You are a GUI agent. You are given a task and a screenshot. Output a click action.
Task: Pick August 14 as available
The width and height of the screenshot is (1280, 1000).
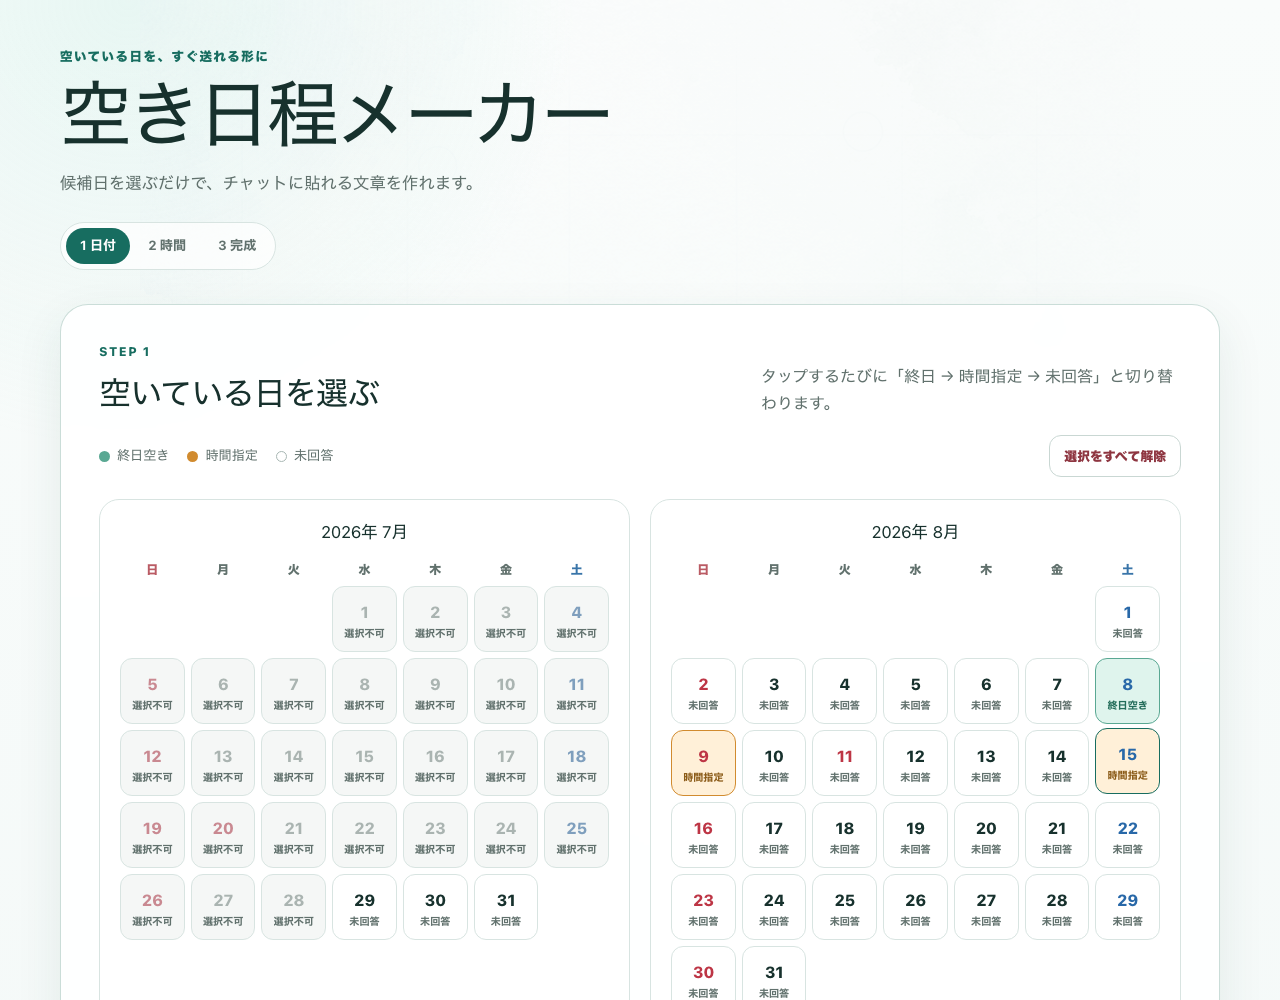[x=1057, y=763]
